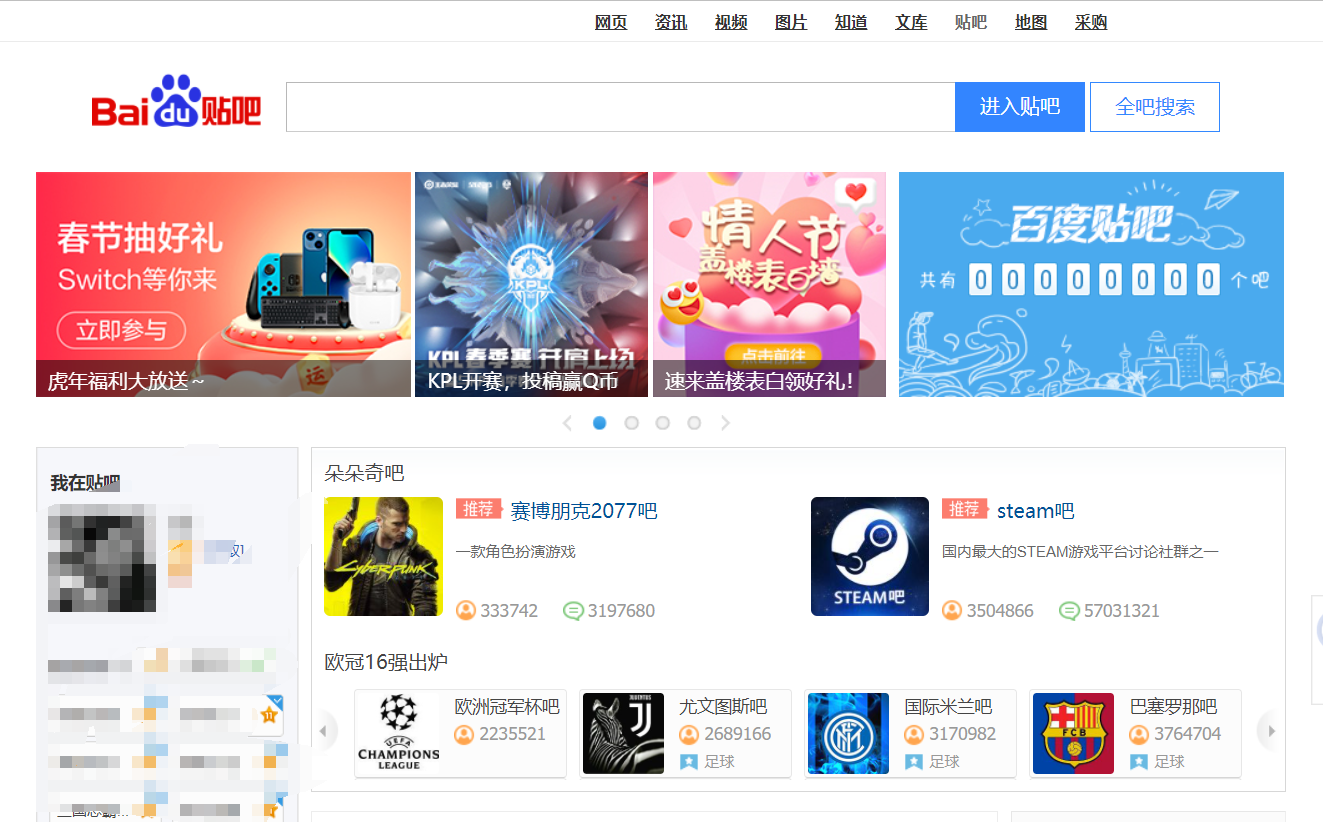Select 知道 in top navigation
Viewport: 1323px width, 822px height.
click(851, 22)
